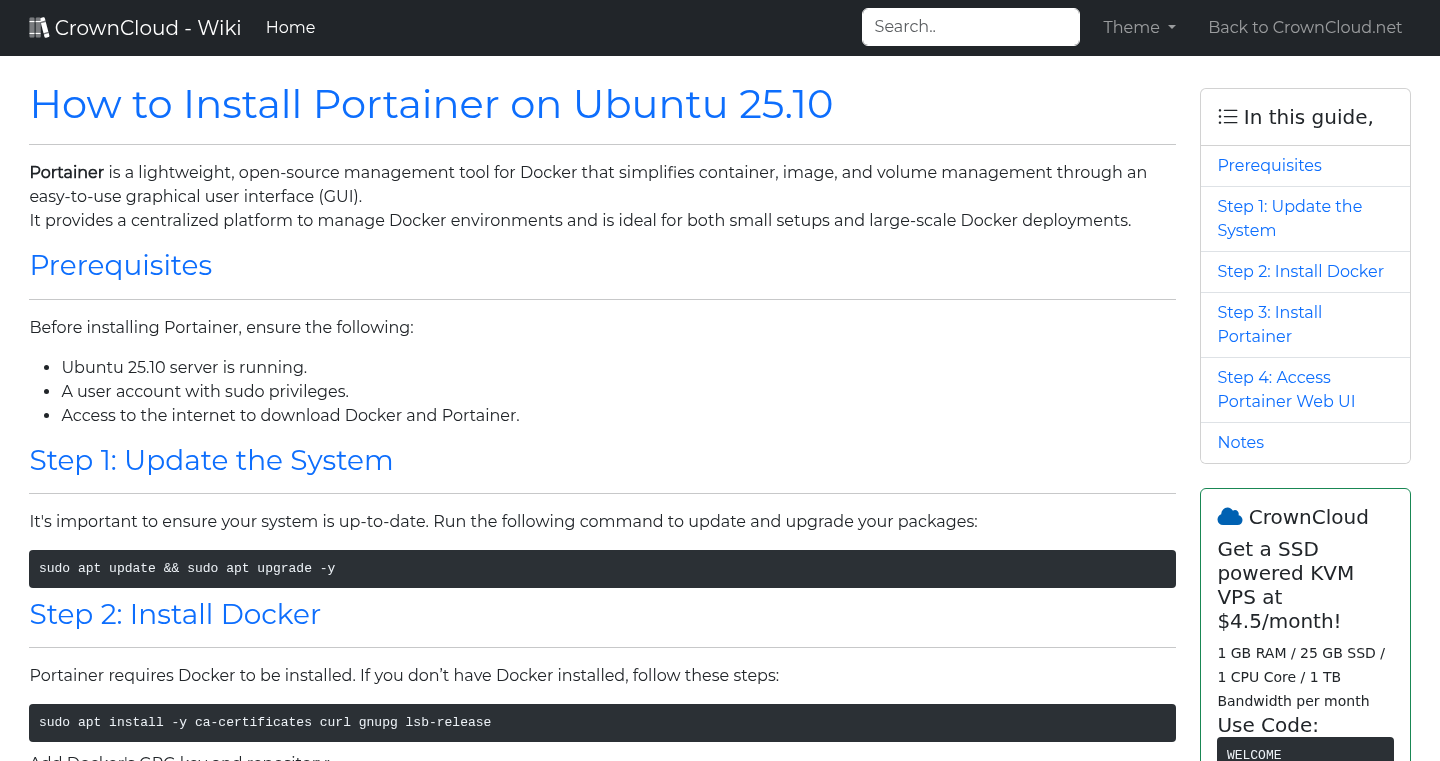Navigate to 'Step 1: Update the System'

point(1289,218)
